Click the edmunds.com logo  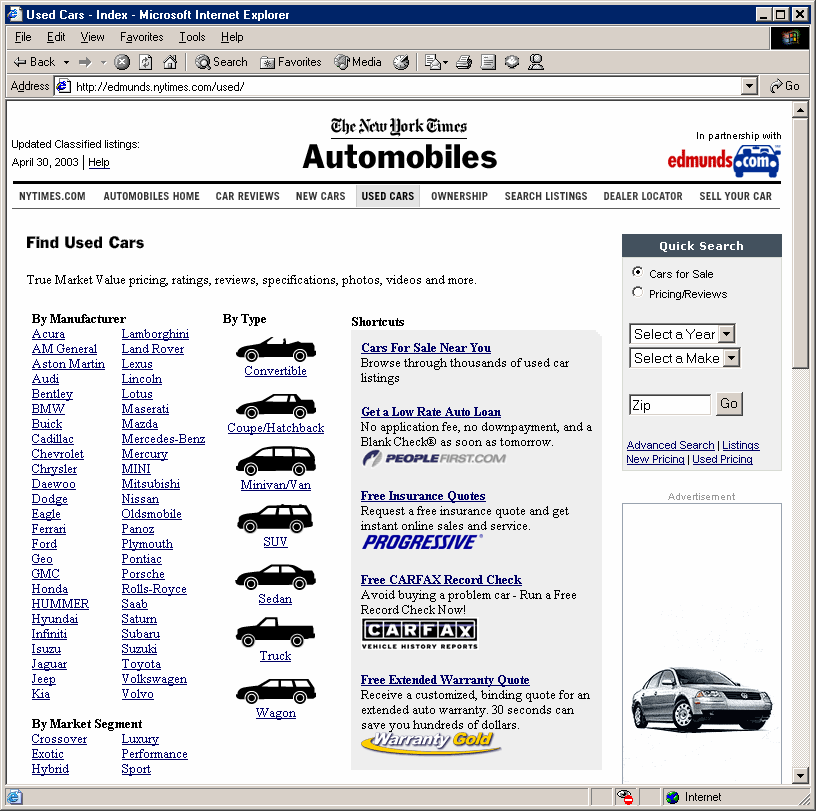[x=724, y=161]
